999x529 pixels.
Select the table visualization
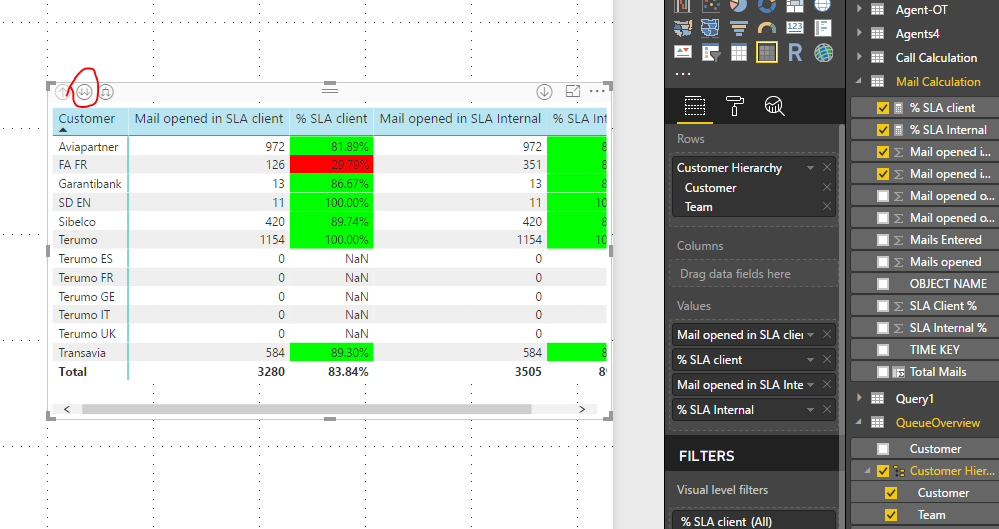pos(738,53)
